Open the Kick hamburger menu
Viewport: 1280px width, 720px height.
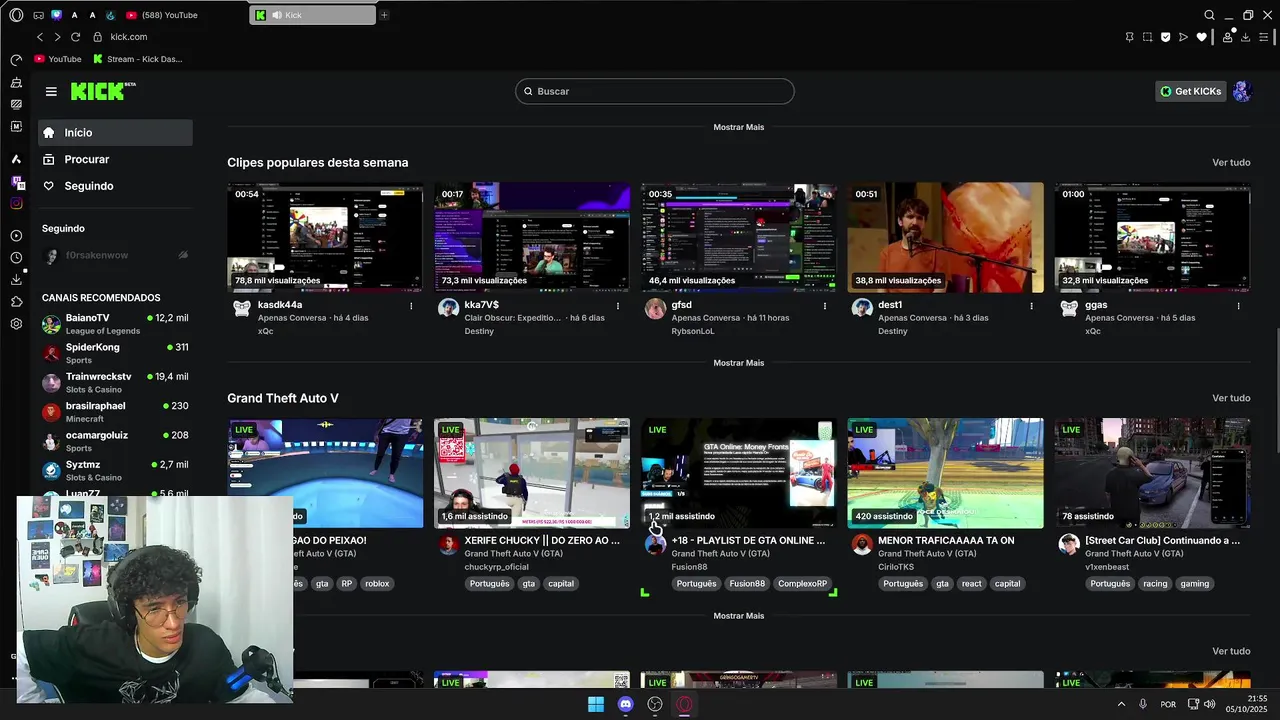point(51,91)
